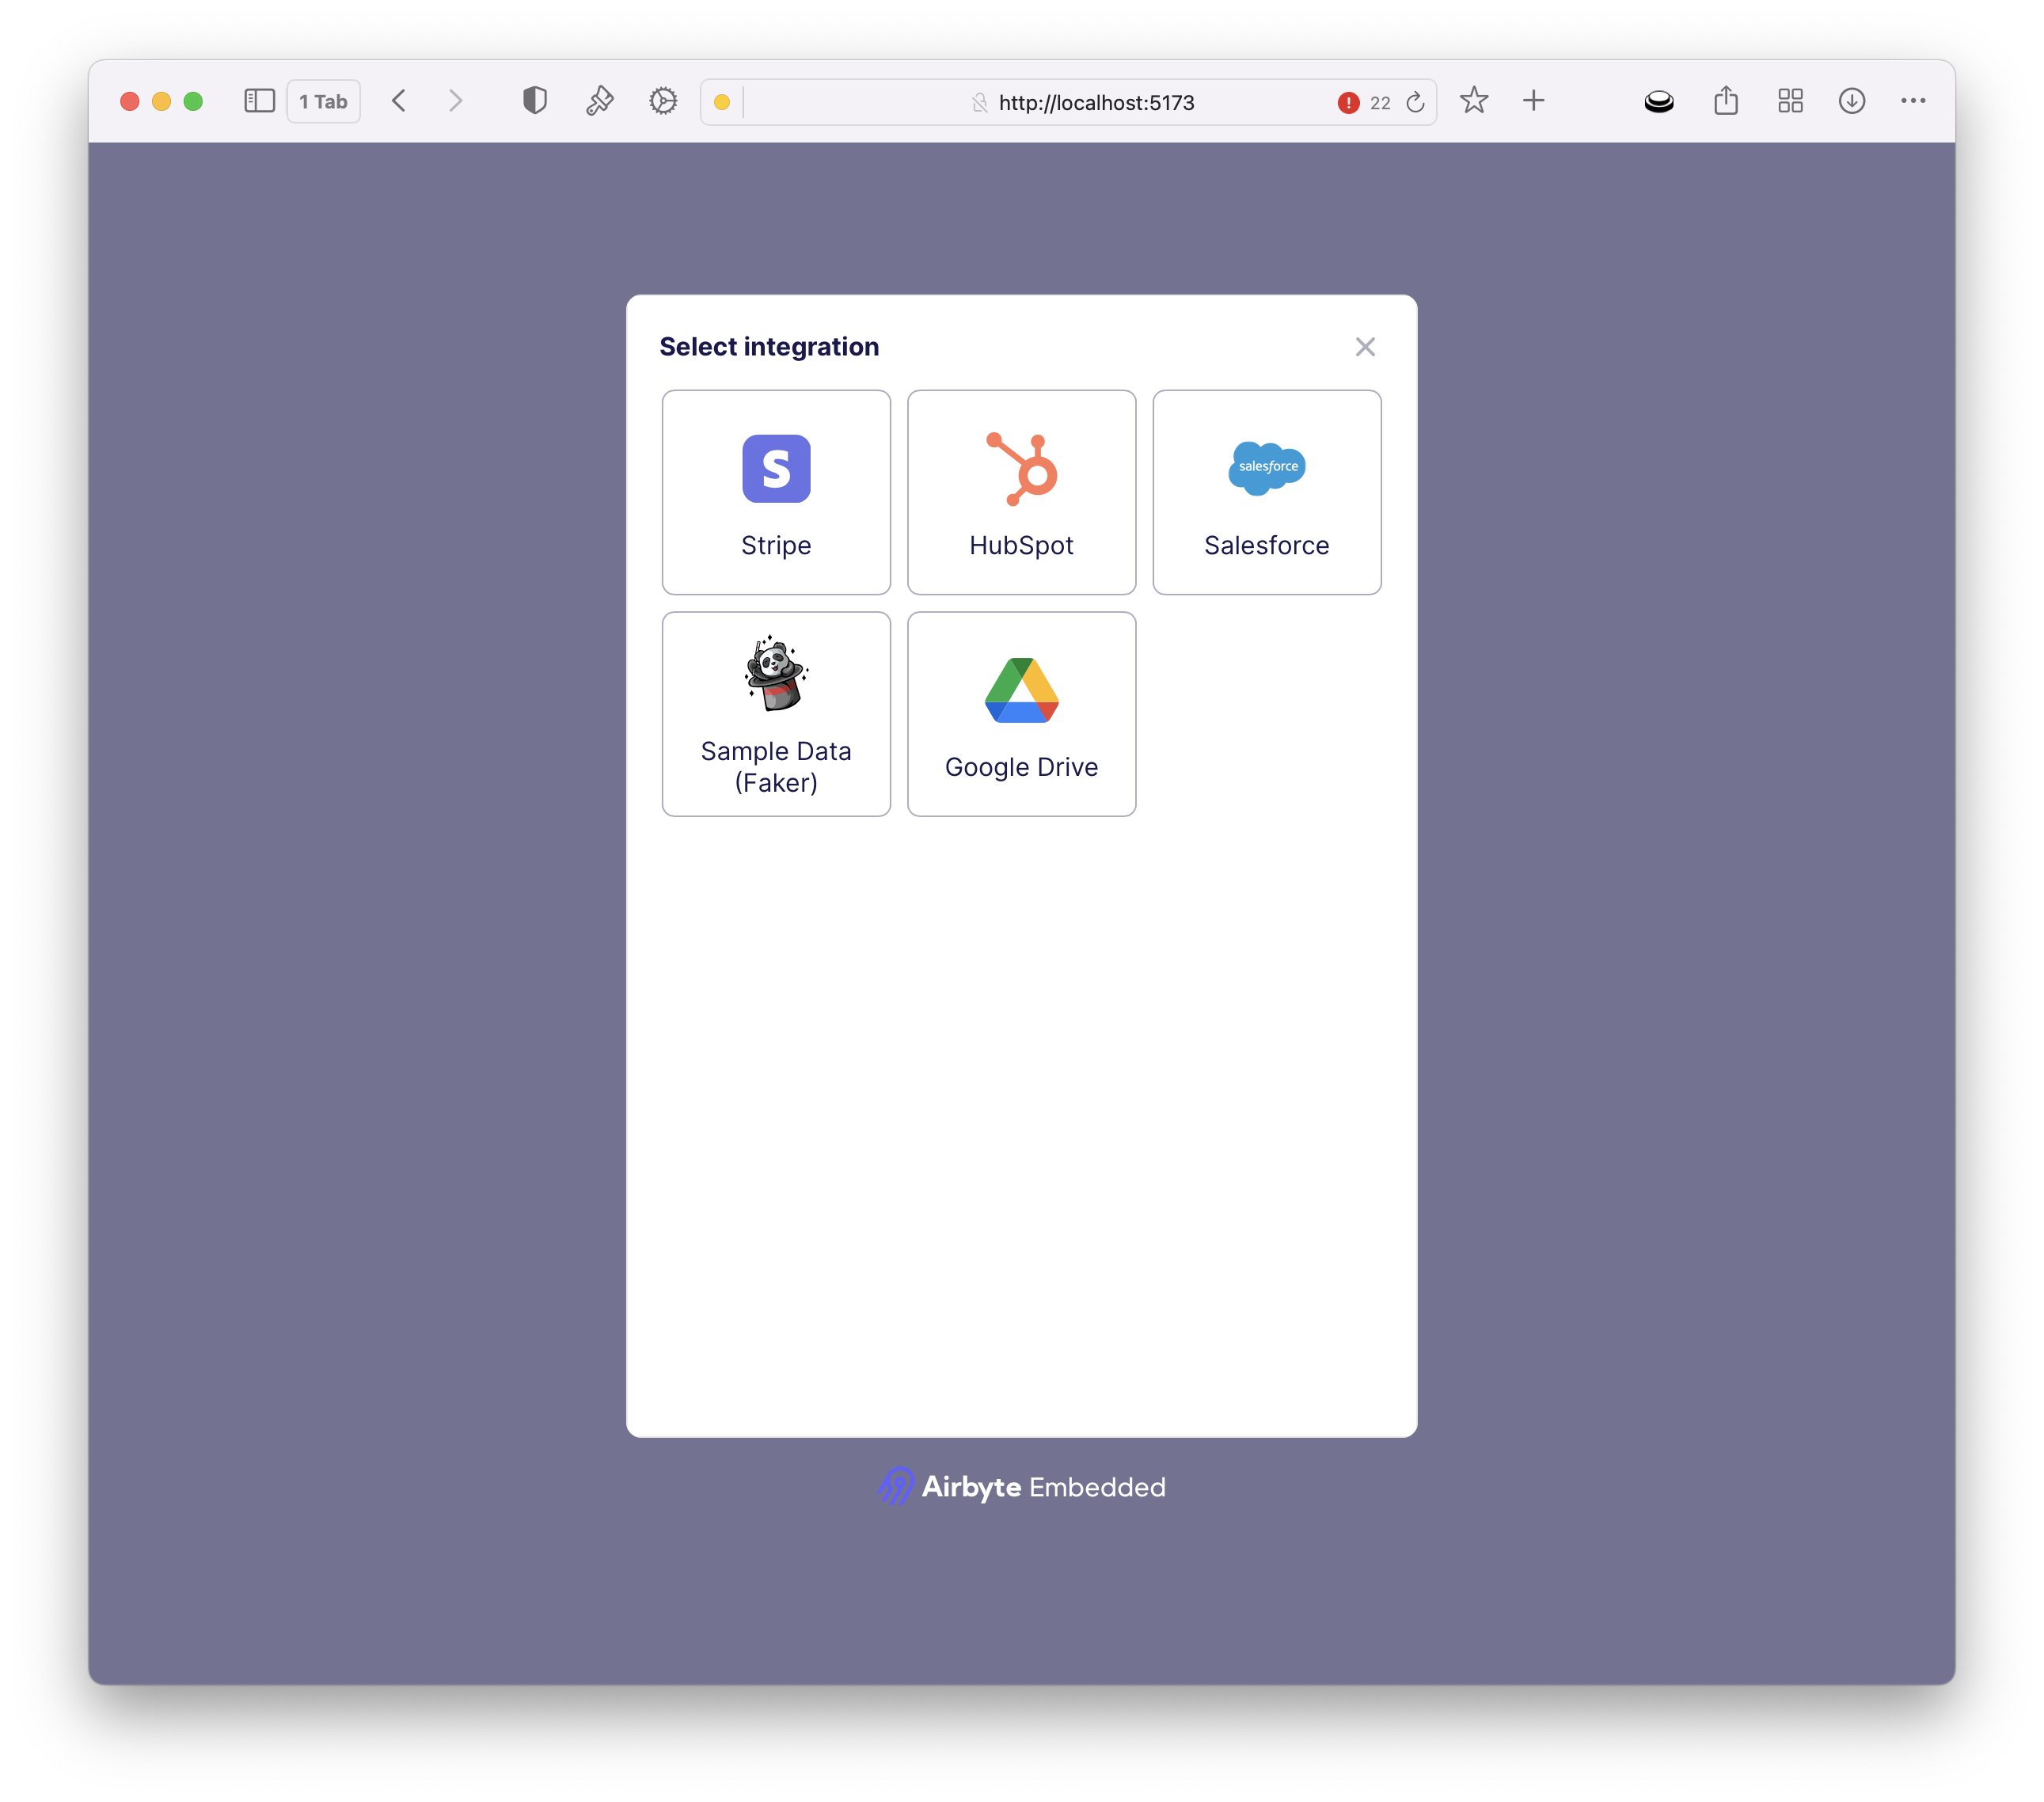
Task: Open the privacy shield report
Action: tap(535, 100)
